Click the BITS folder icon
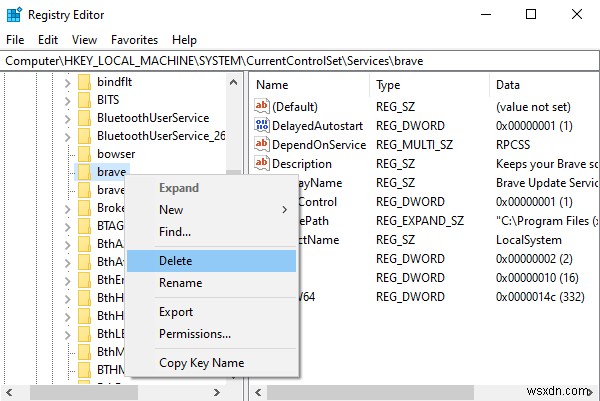This screenshot has height=401, width=600. click(x=84, y=100)
